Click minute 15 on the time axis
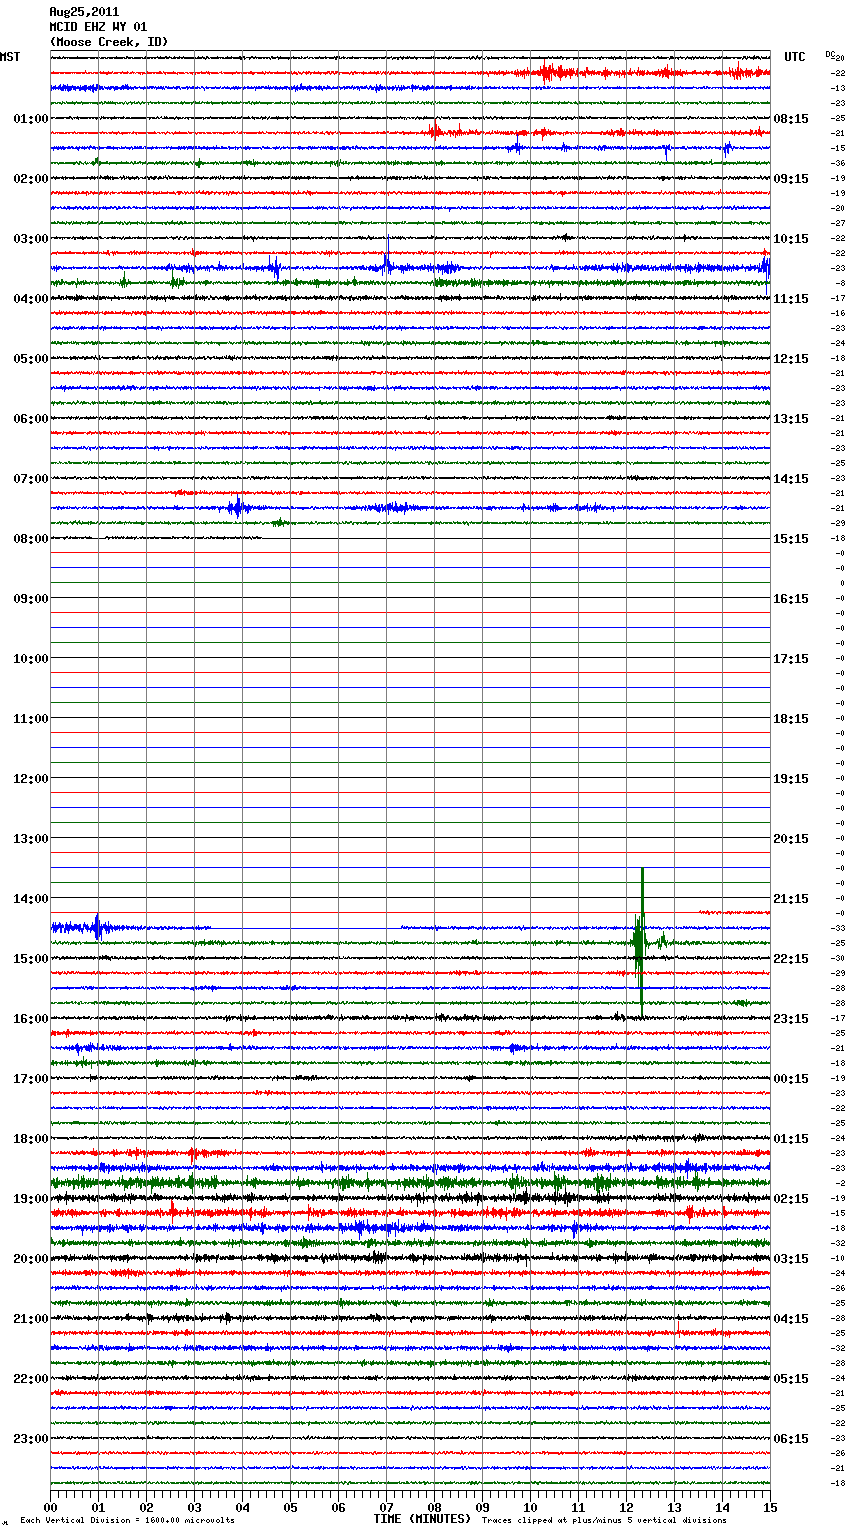 tap(770, 1507)
